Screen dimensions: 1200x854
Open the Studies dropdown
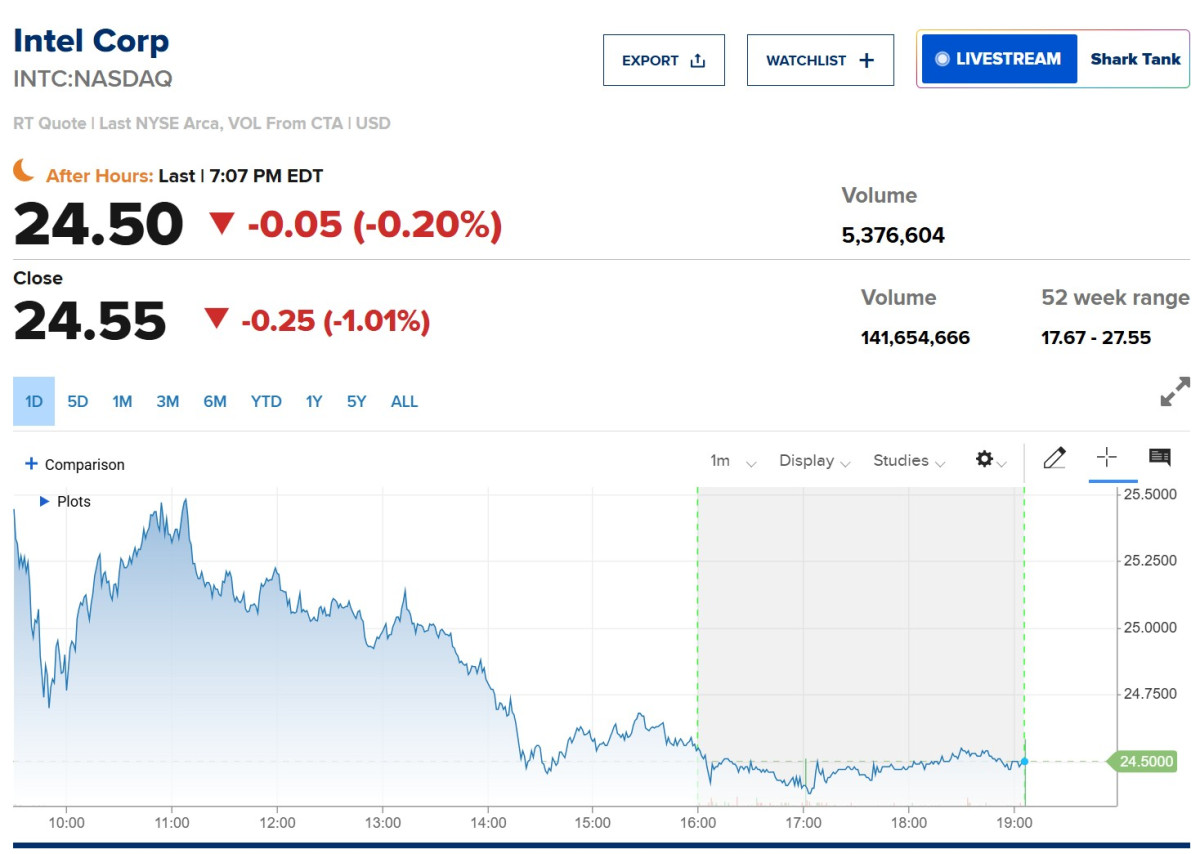[x=909, y=461]
